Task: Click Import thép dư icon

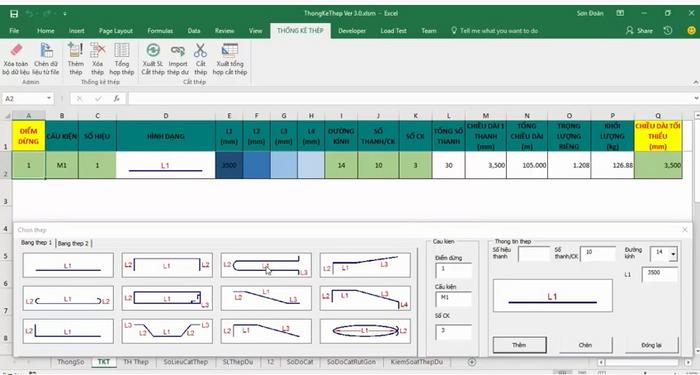Action: tap(178, 50)
